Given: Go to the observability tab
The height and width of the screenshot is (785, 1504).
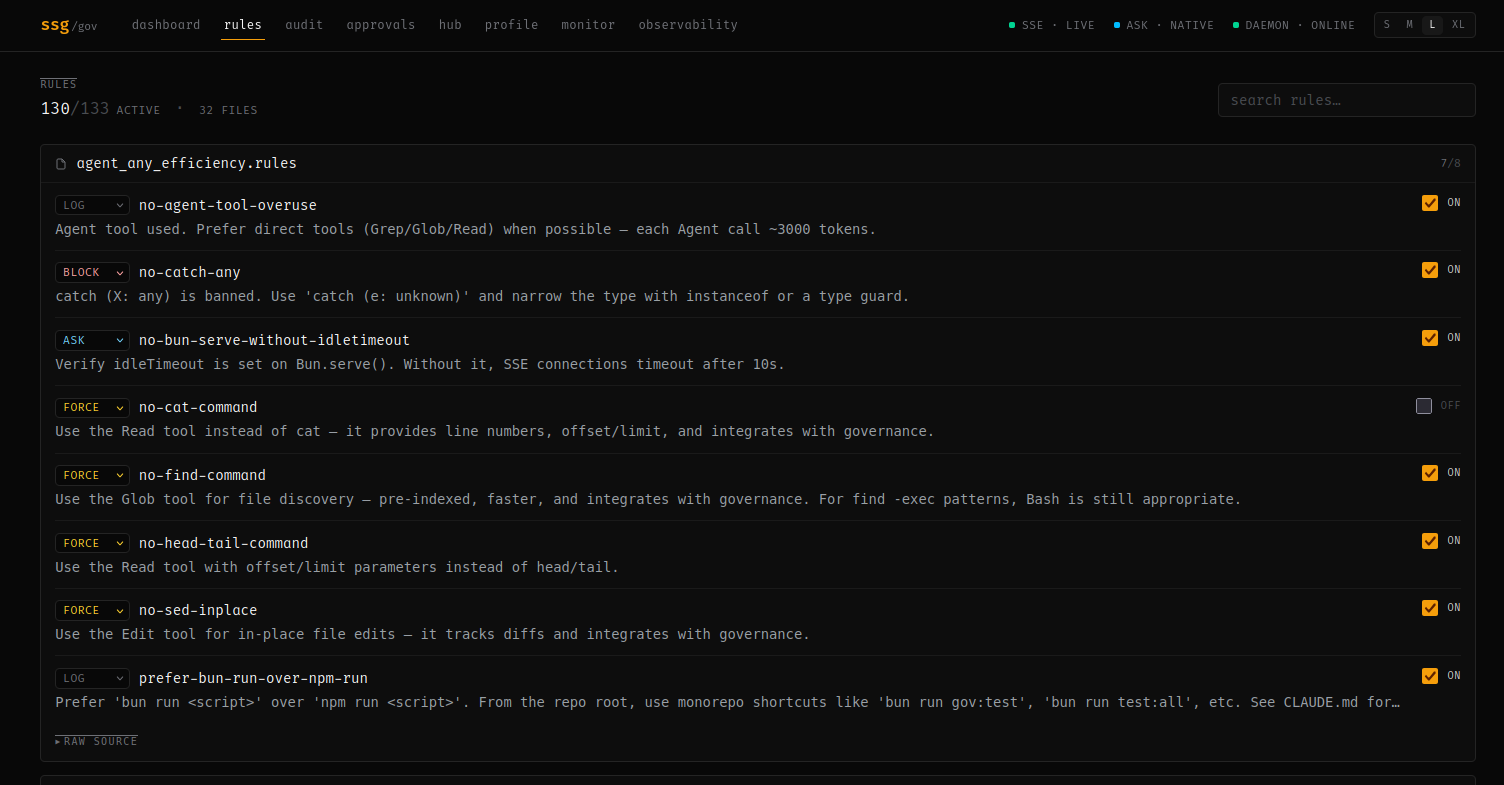Looking at the screenshot, I should (x=688, y=25).
